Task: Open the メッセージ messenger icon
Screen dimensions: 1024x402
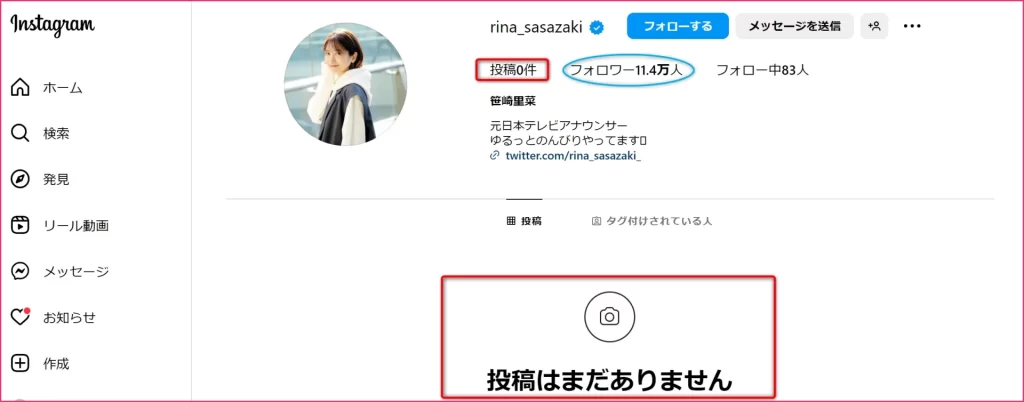Action: pyautogui.click(x=21, y=271)
